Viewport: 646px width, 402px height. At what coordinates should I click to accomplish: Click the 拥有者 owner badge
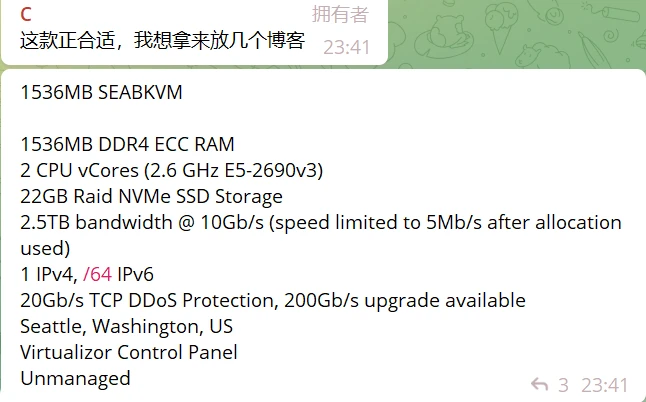[340, 14]
